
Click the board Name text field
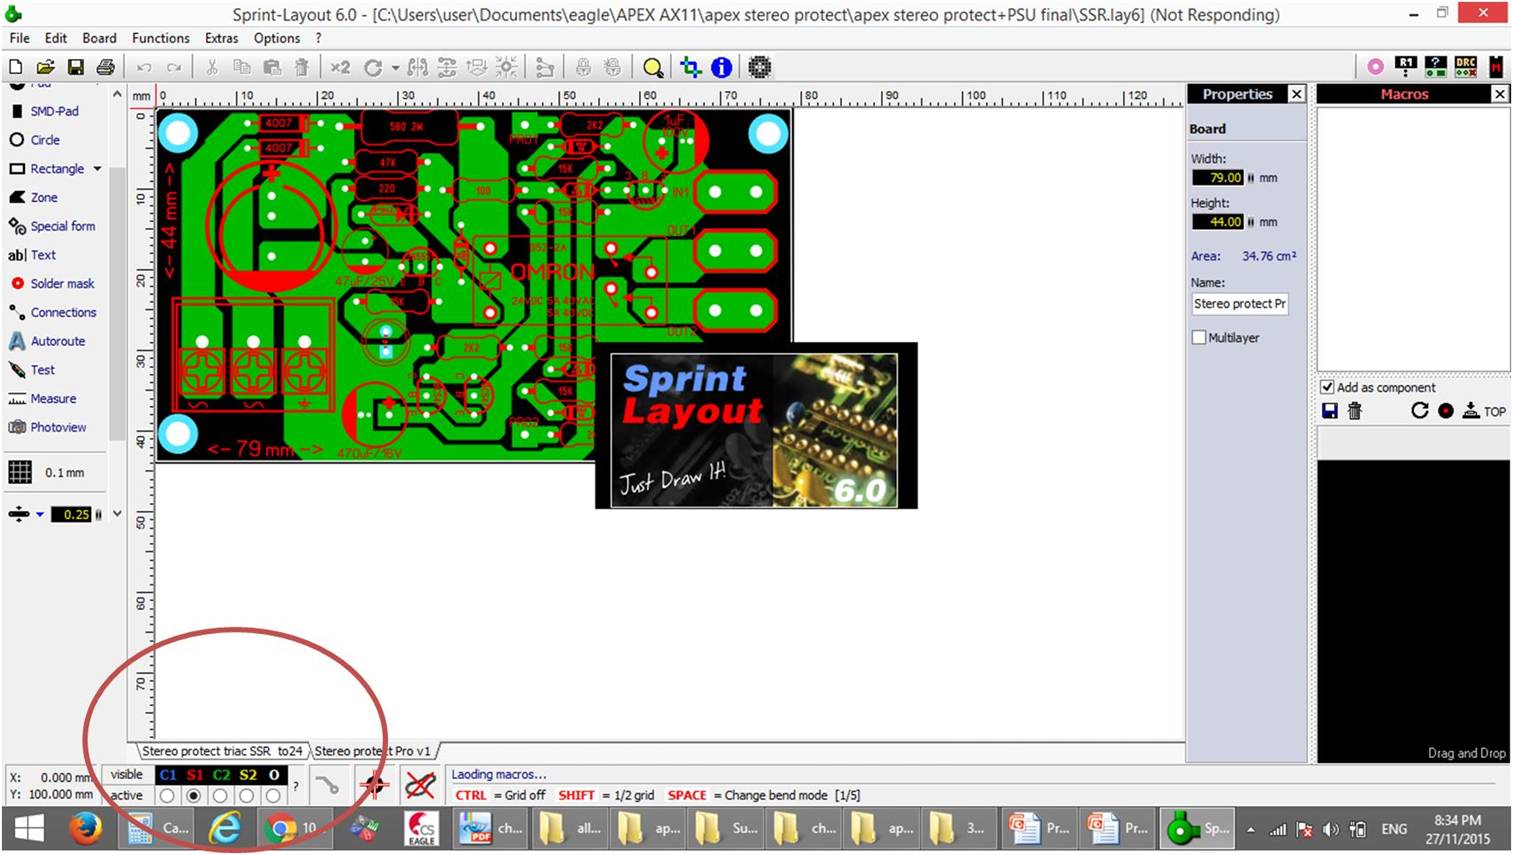(1240, 304)
